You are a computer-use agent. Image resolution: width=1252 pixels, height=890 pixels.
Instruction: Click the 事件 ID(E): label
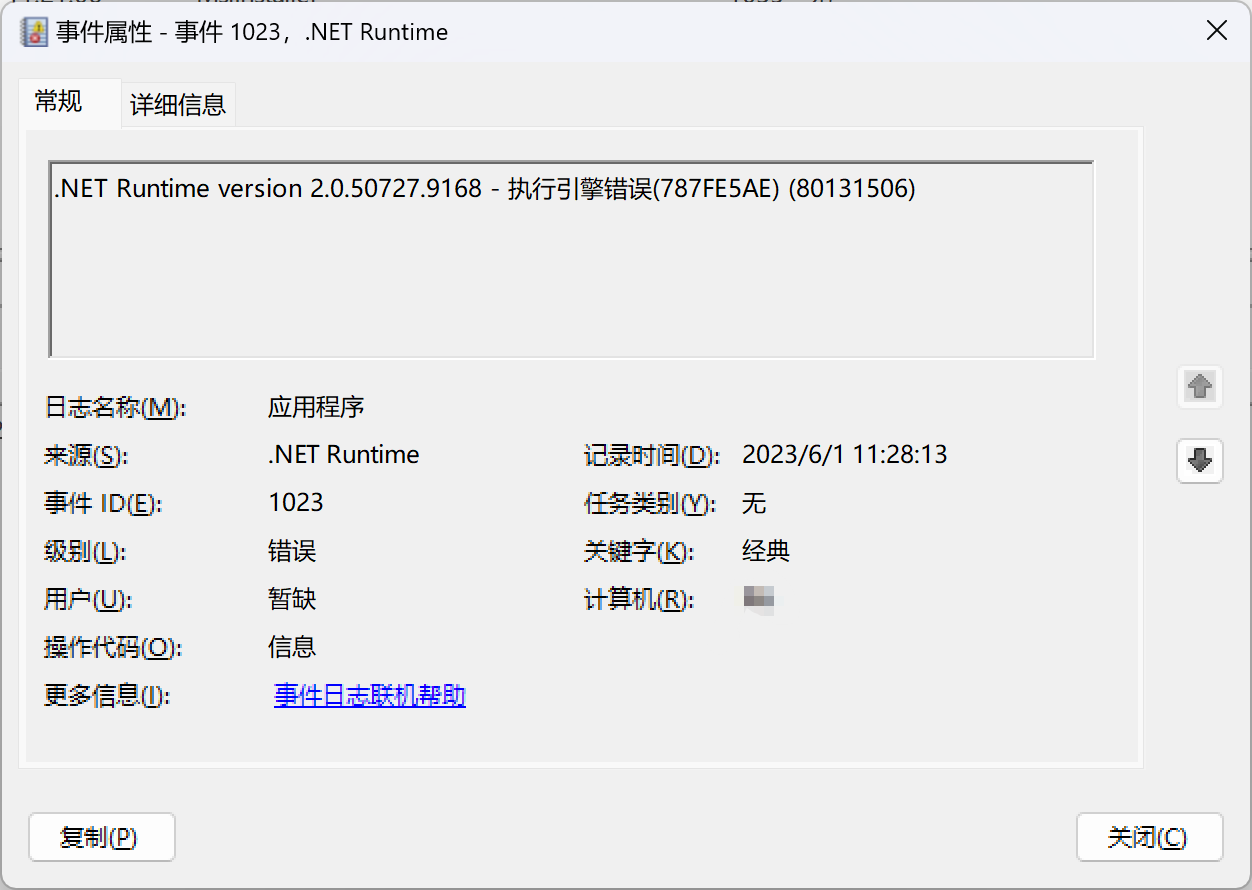point(102,504)
